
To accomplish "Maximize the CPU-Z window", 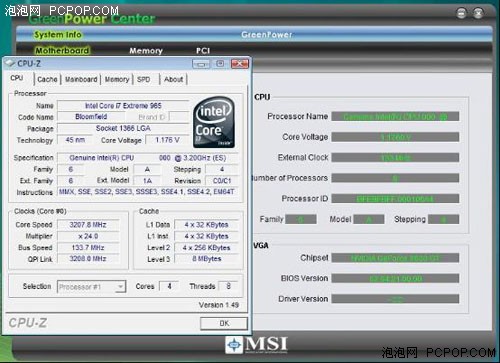I will pyautogui.click(x=220, y=64).
